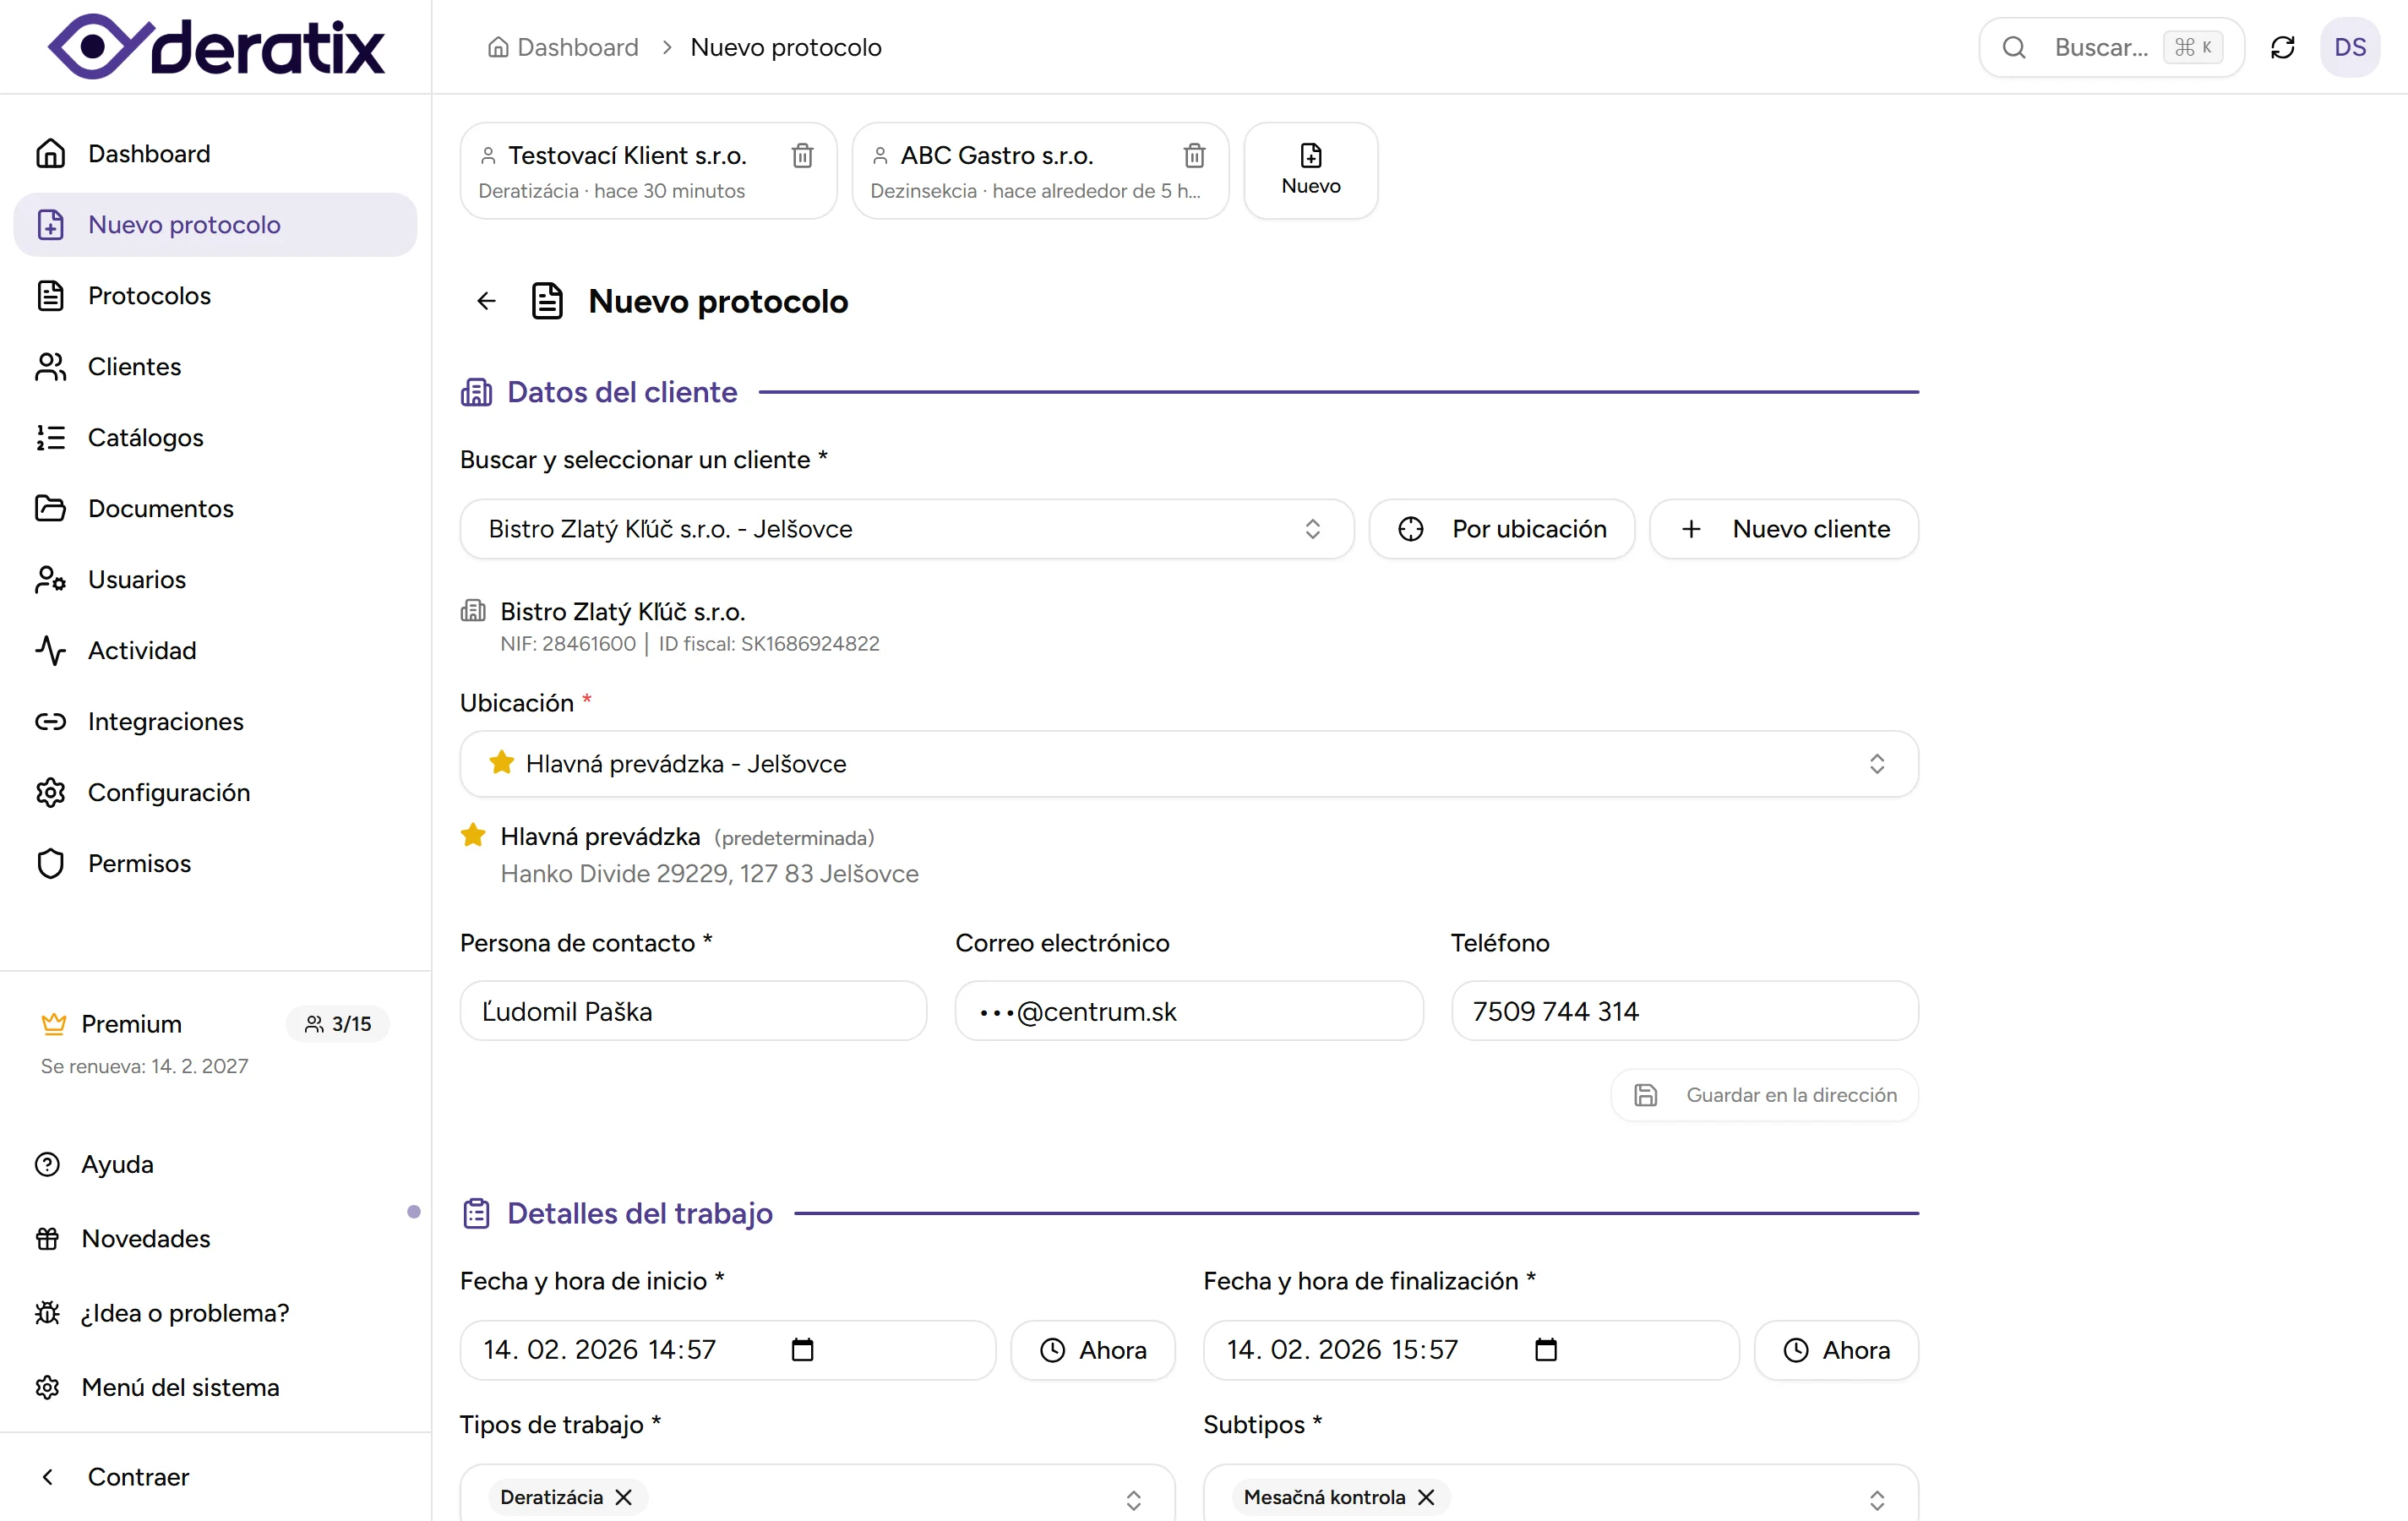Click the refresh sync icon in the header

[2282, 47]
